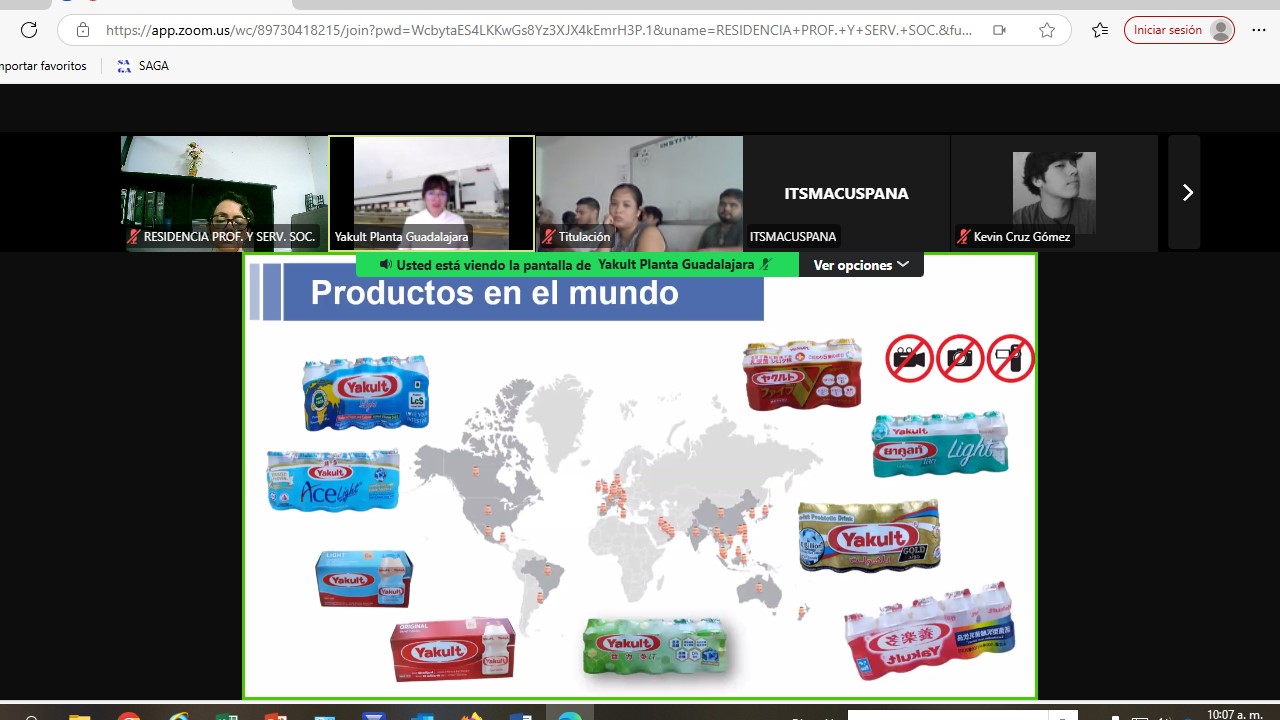Click the muted microphone icon beside Titulación
The width and height of the screenshot is (1280, 720).
click(x=549, y=237)
